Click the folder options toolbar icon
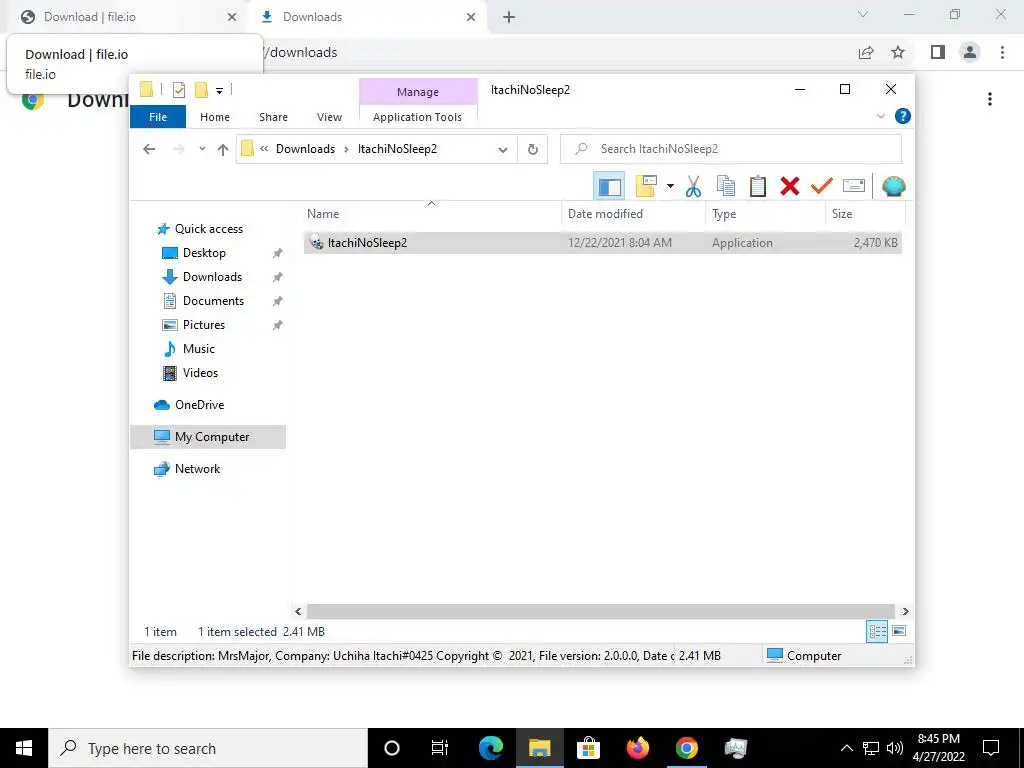This screenshot has width=1024, height=768. pos(646,186)
